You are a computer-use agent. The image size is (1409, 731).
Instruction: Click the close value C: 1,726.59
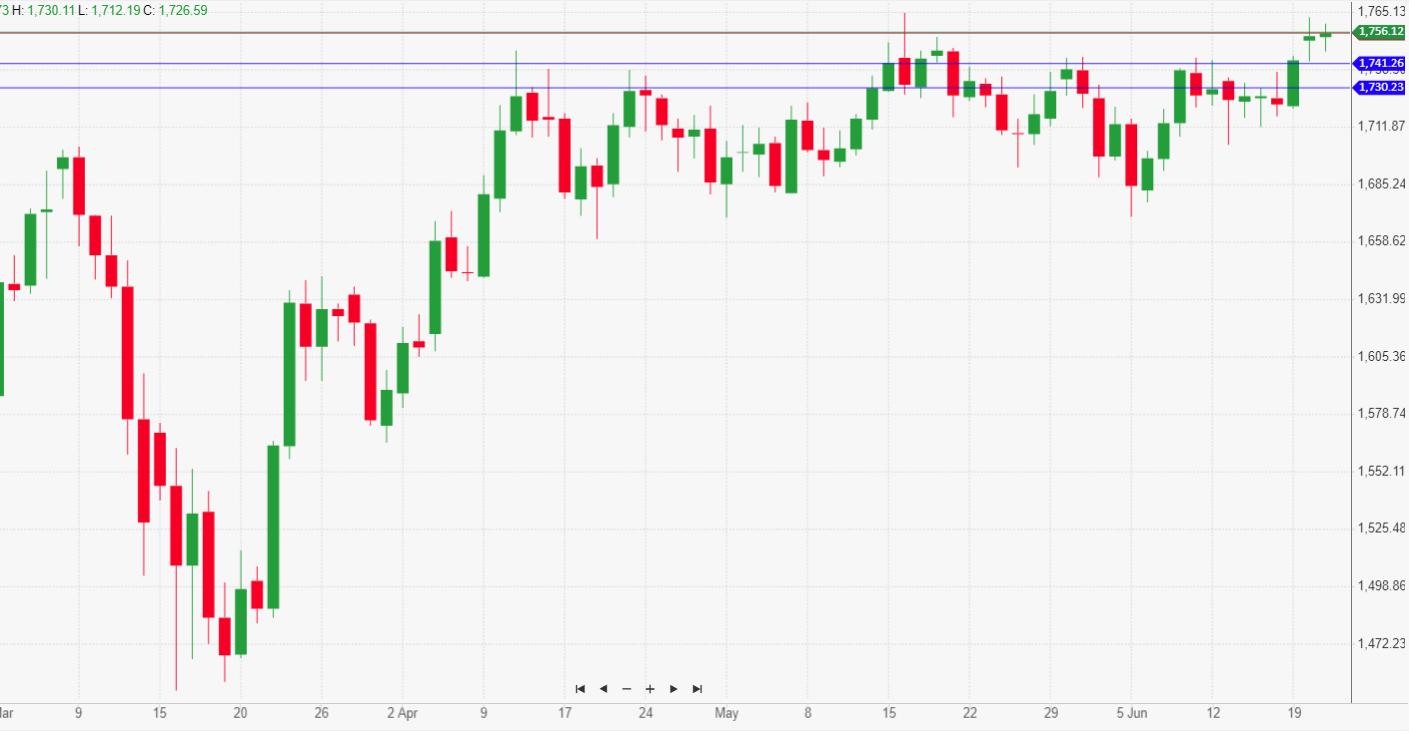coord(175,9)
